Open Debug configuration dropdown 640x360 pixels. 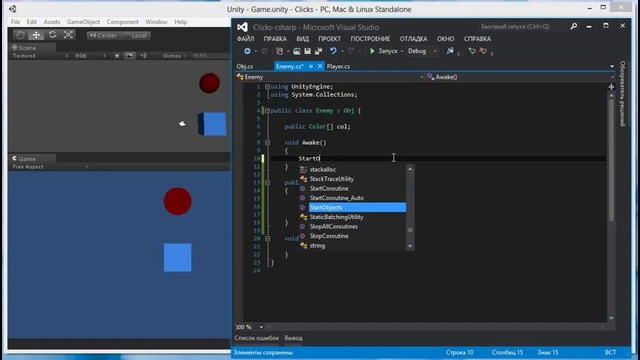[422, 51]
